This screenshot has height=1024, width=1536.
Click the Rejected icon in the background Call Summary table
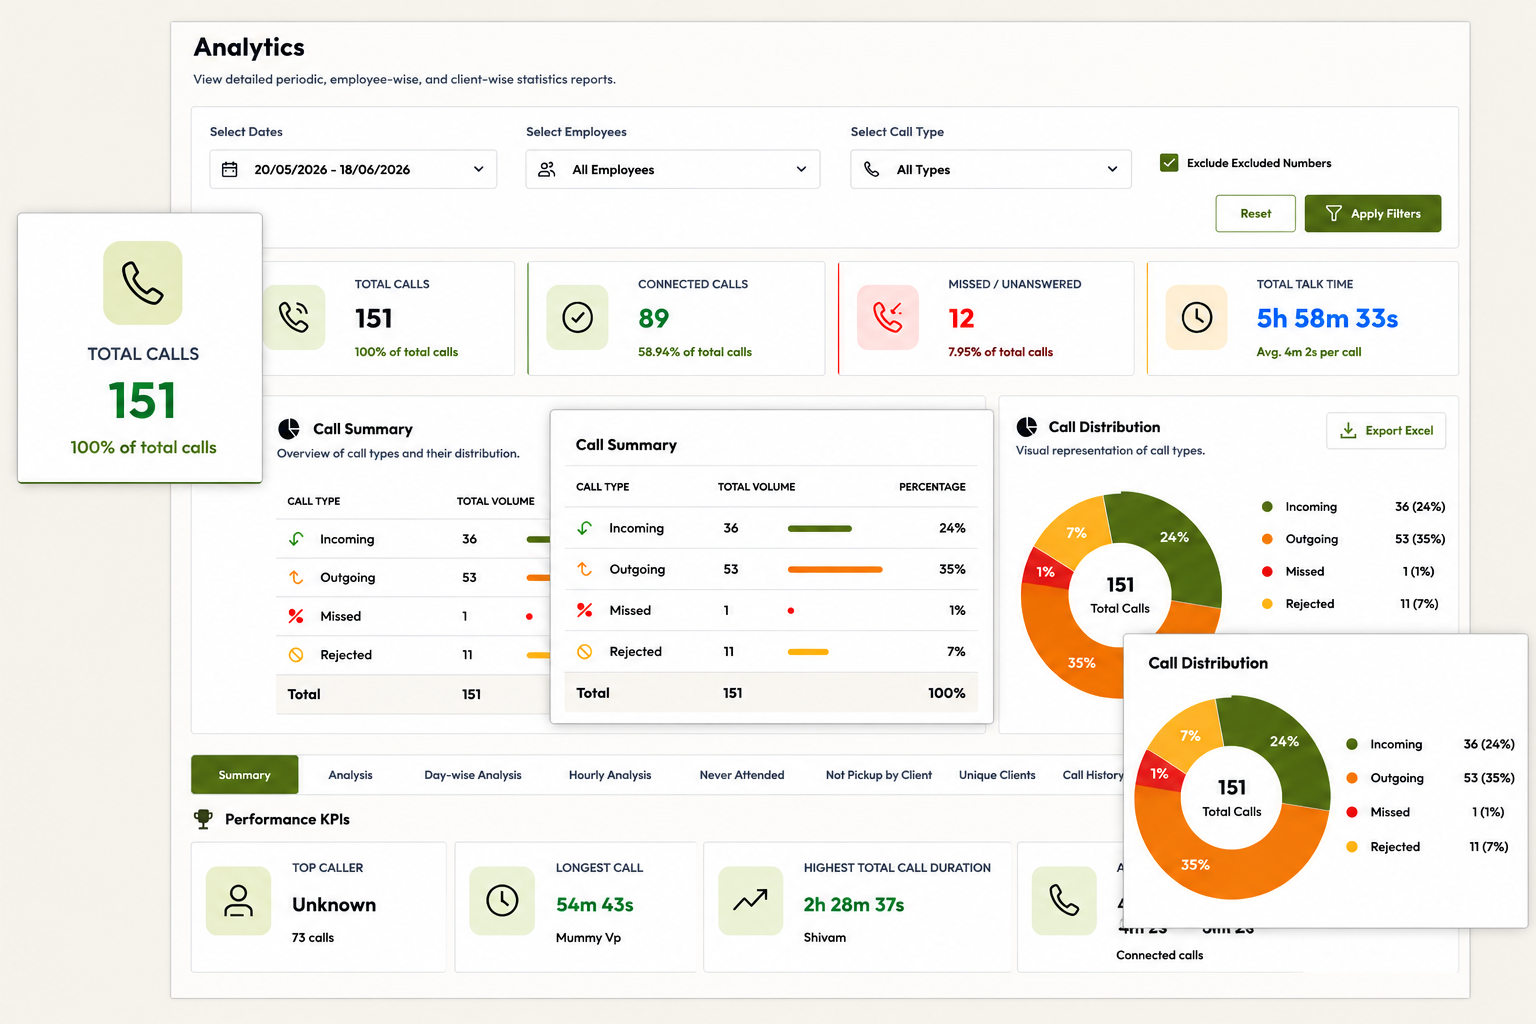tap(296, 655)
